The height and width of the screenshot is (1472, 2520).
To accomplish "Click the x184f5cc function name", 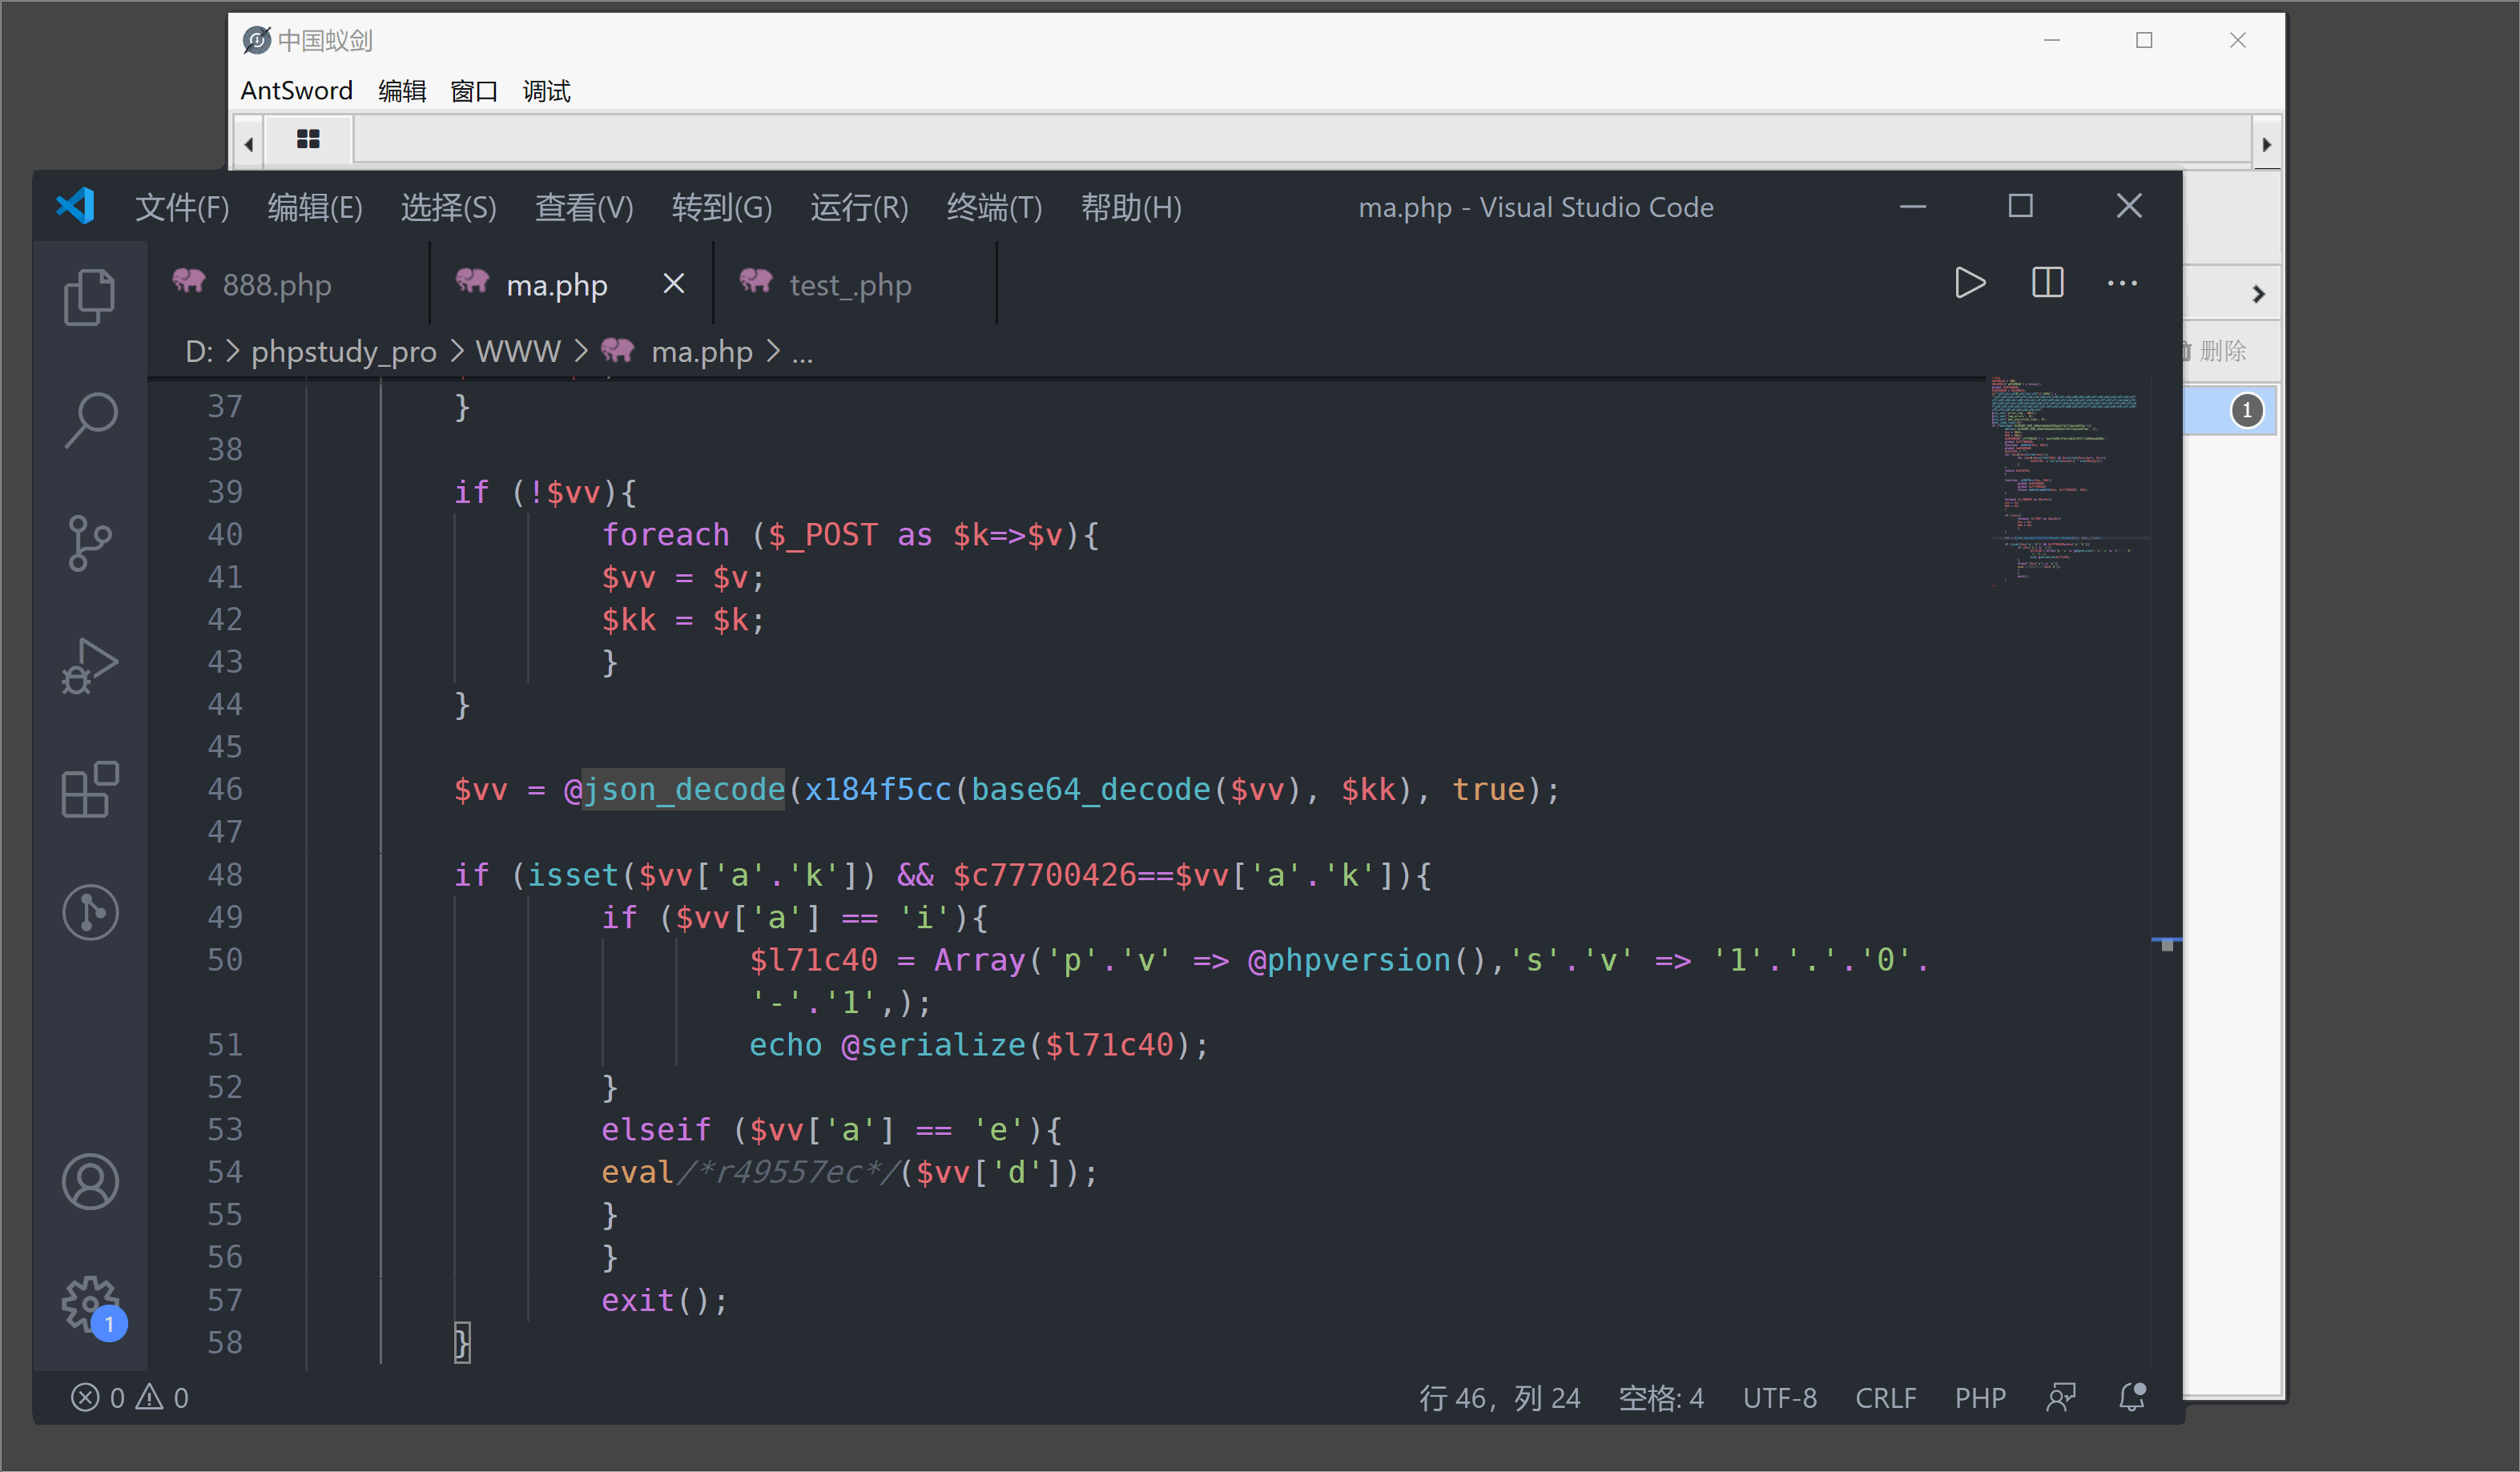I will [x=878, y=789].
